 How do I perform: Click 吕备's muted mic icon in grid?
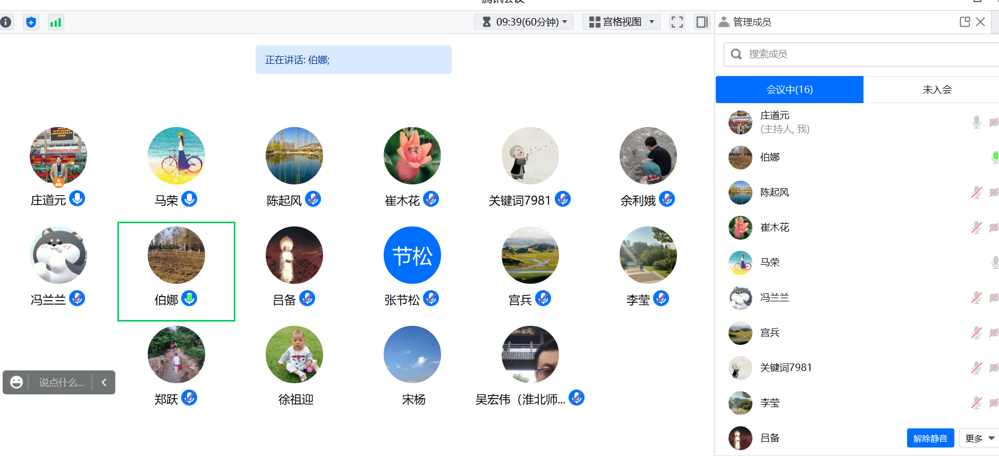point(307,298)
